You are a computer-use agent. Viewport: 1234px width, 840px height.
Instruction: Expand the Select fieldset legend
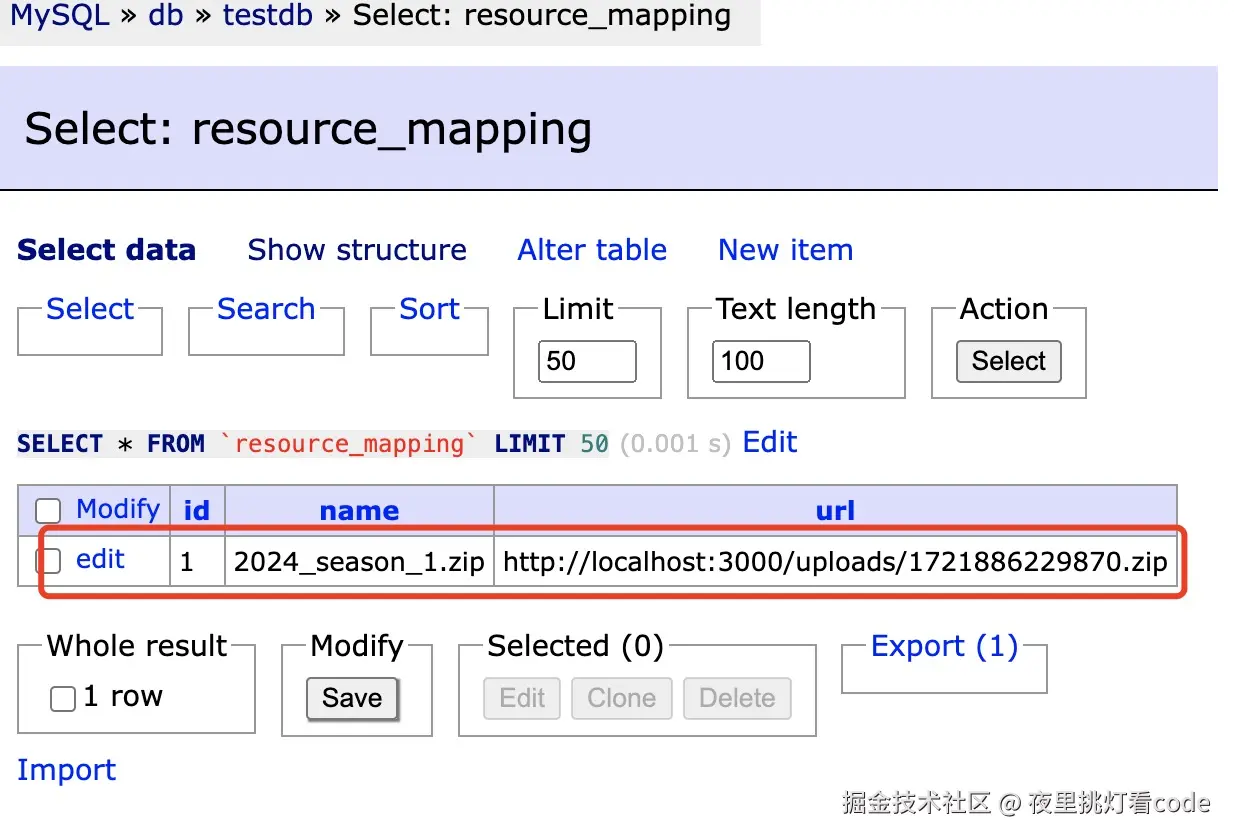click(x=90, y=309)
